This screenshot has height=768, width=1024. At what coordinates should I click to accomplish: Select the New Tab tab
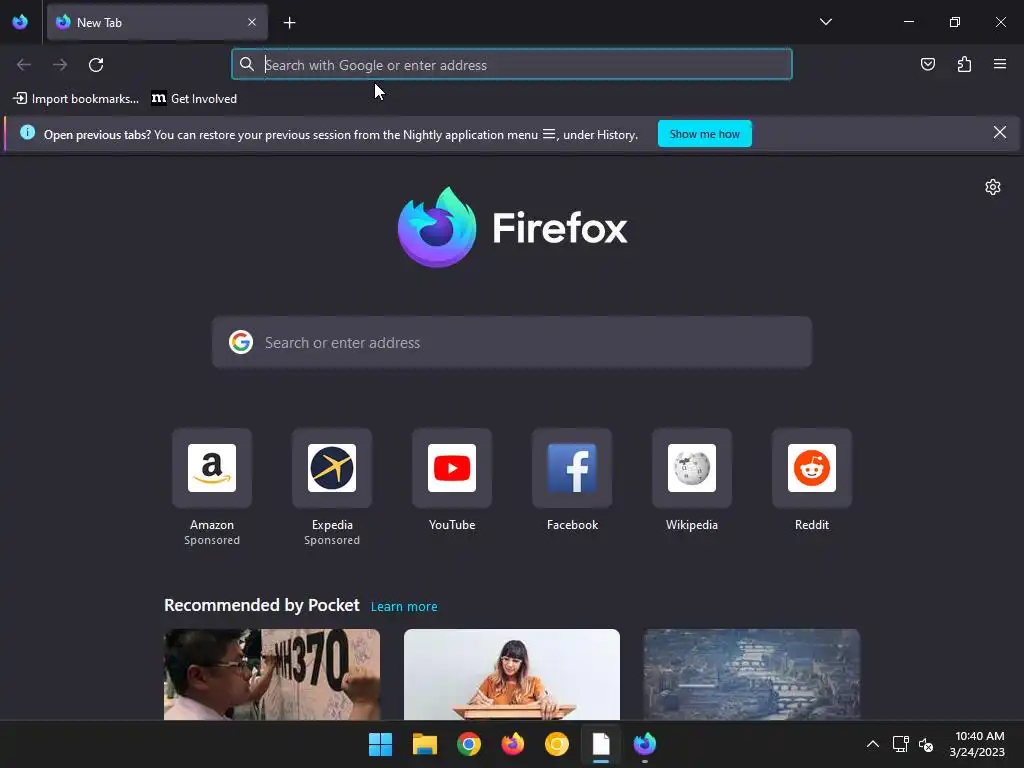[x=157, y=22]
